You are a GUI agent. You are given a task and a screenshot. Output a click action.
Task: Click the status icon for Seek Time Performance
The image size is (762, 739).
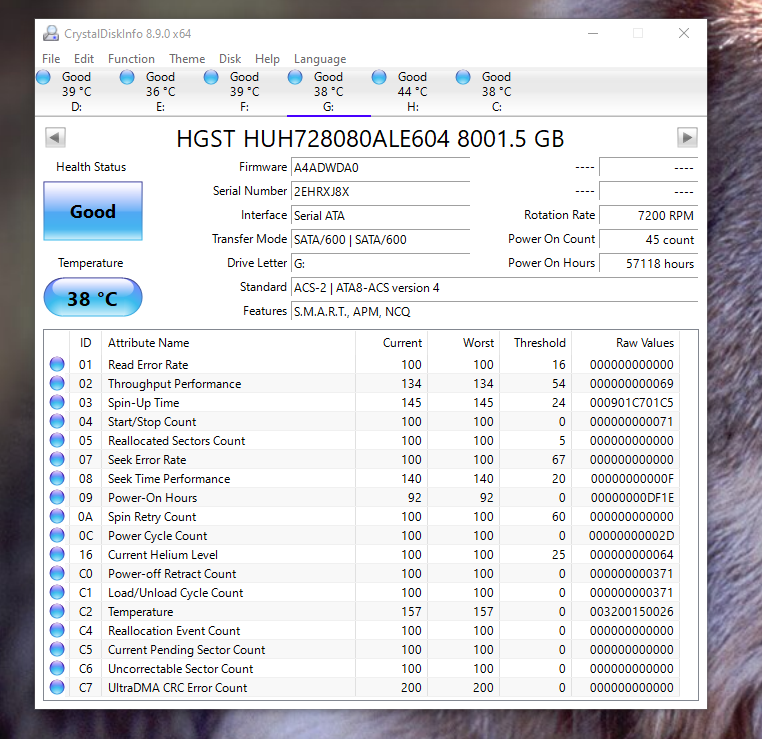coord(57,478)
